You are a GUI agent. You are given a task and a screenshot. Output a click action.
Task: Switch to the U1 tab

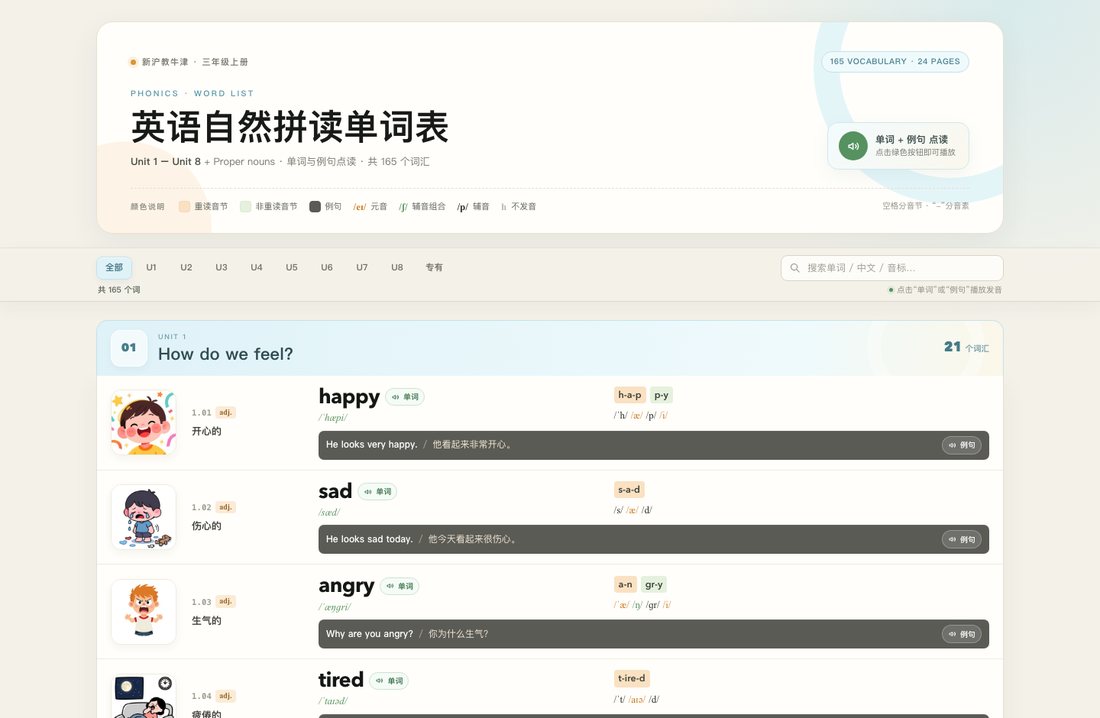click(x=152, y=267)
